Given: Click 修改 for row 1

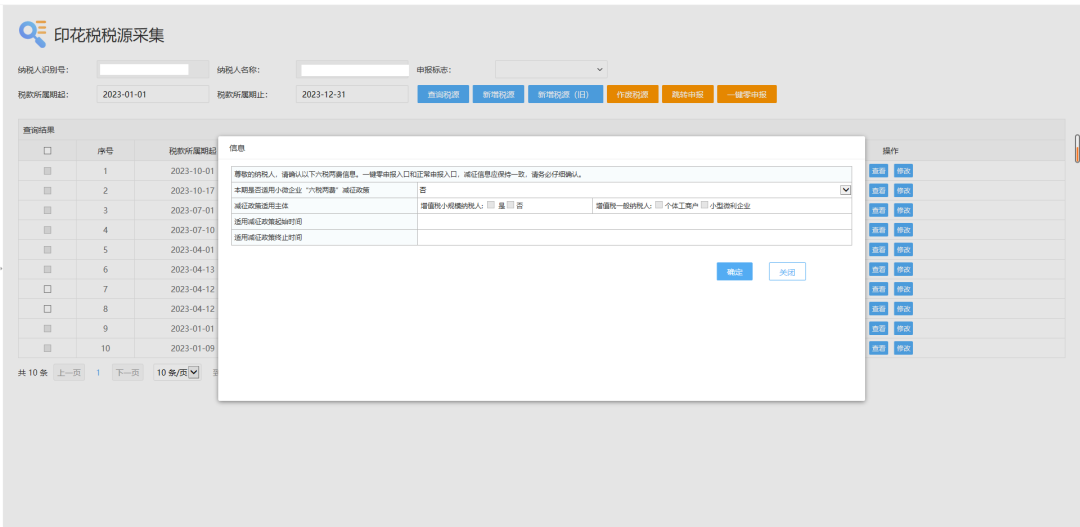Looking at the screenshot, I should (x=903, y=171).
